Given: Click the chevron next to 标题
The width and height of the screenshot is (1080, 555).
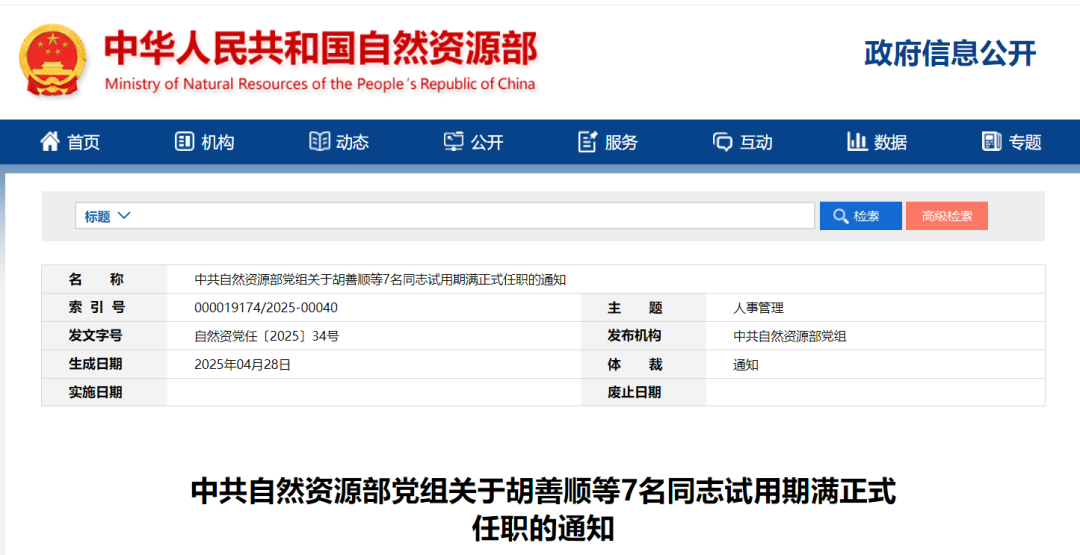Looking at the screenshot, I should (124, 216).
